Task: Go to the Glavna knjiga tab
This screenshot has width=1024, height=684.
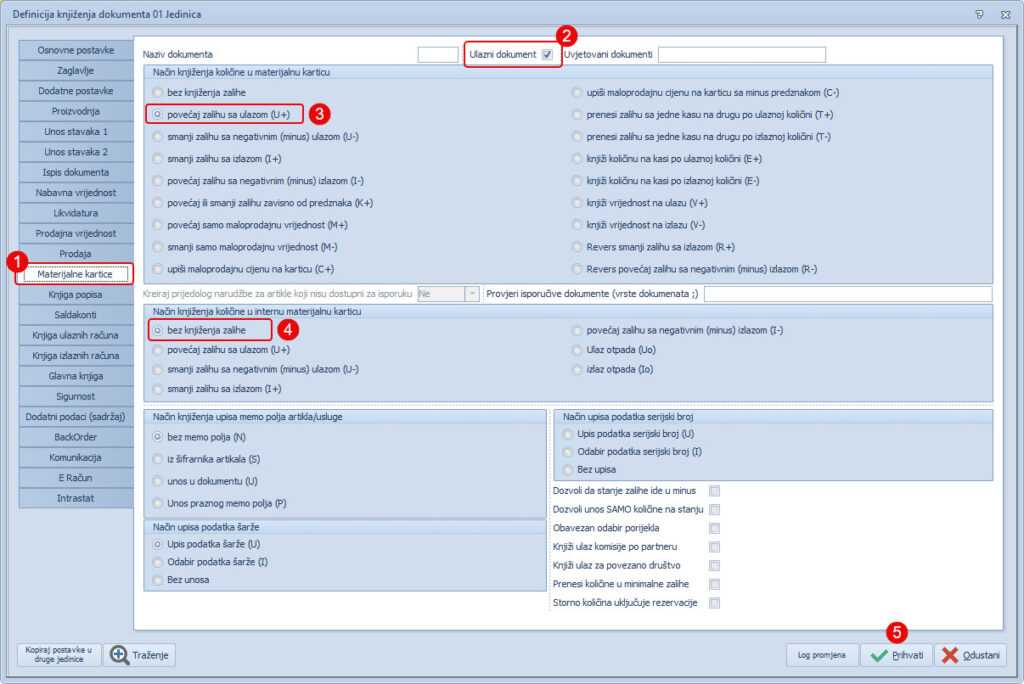Action: [75, 376]
